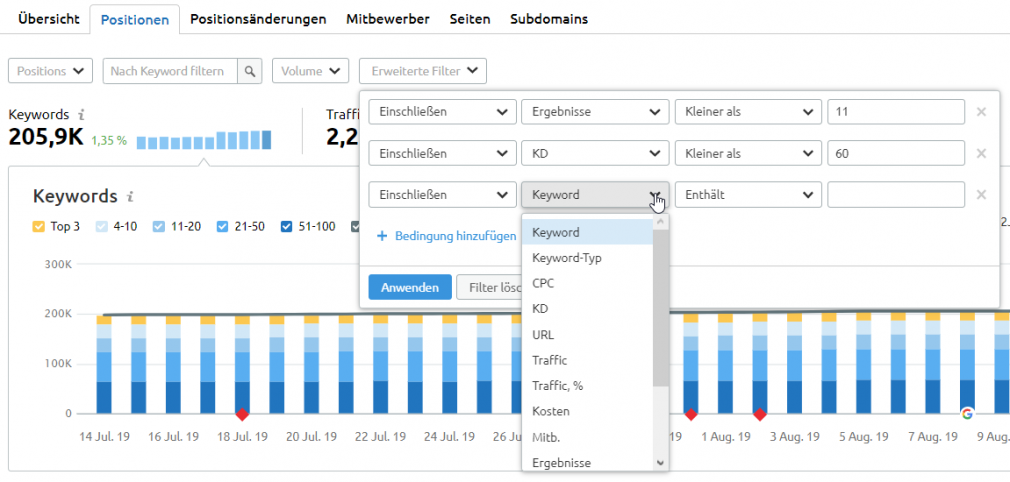
Task: Click the red diamond marker before 1 Aug. 19
Action: (x=691, y=414)
